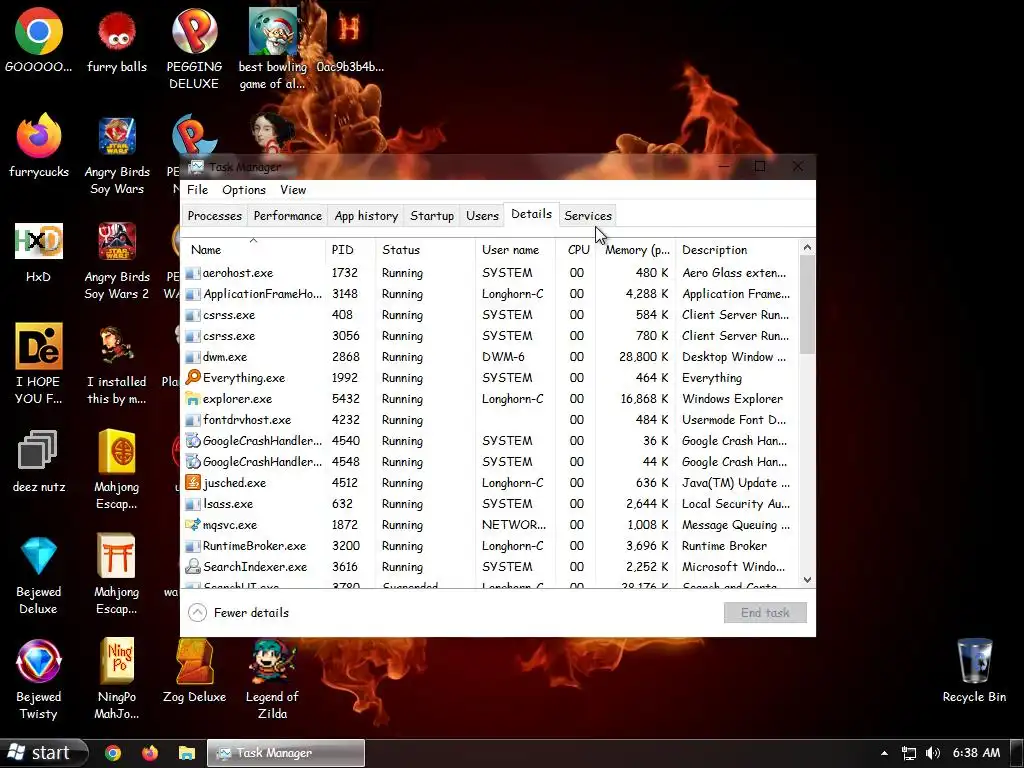1024x768 pixels.
Task: Open the Options menu in Task Manager
Action: coord(244,189)
